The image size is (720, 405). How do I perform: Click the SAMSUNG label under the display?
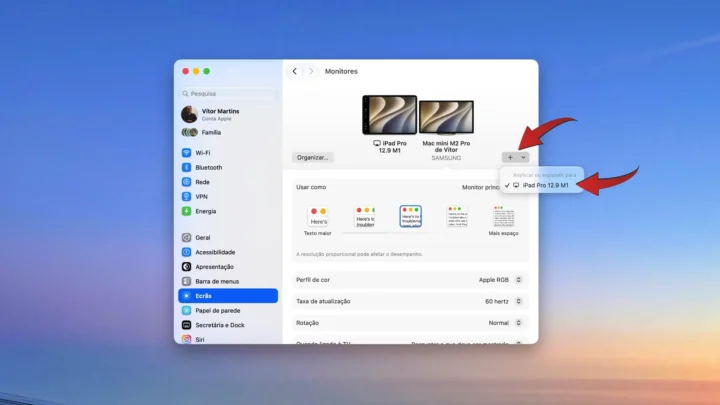point(446,158)
